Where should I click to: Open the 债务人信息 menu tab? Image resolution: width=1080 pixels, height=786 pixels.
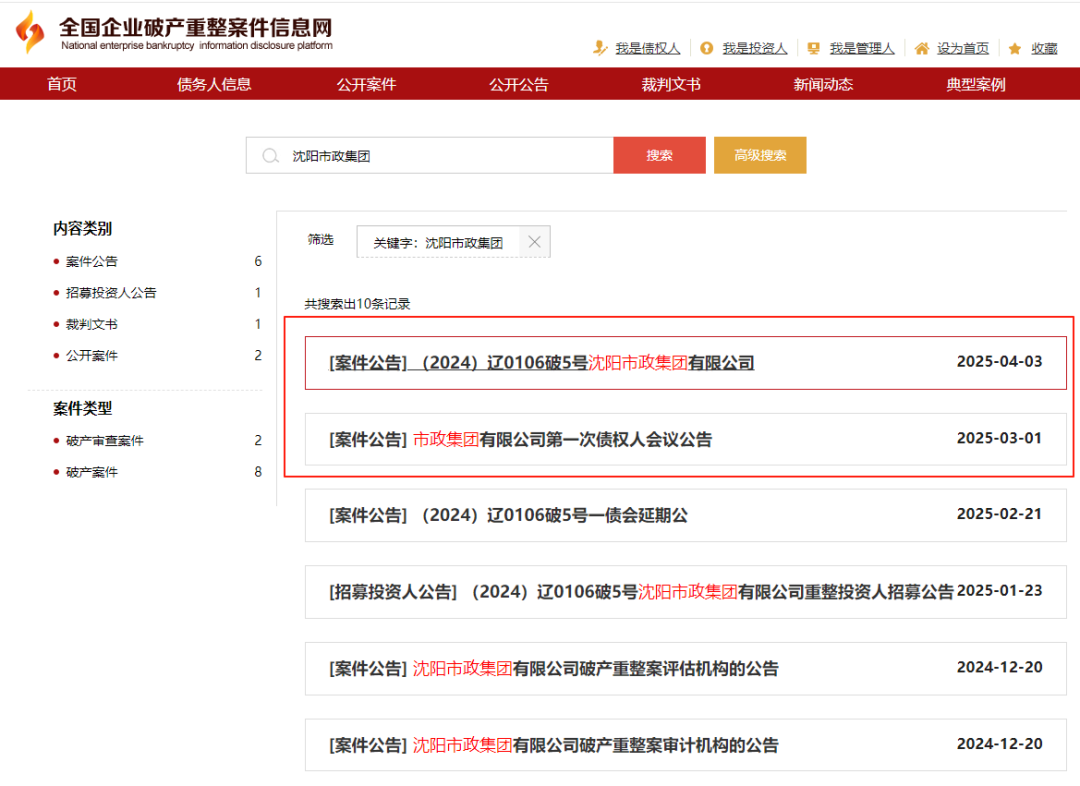click(214, 85)
